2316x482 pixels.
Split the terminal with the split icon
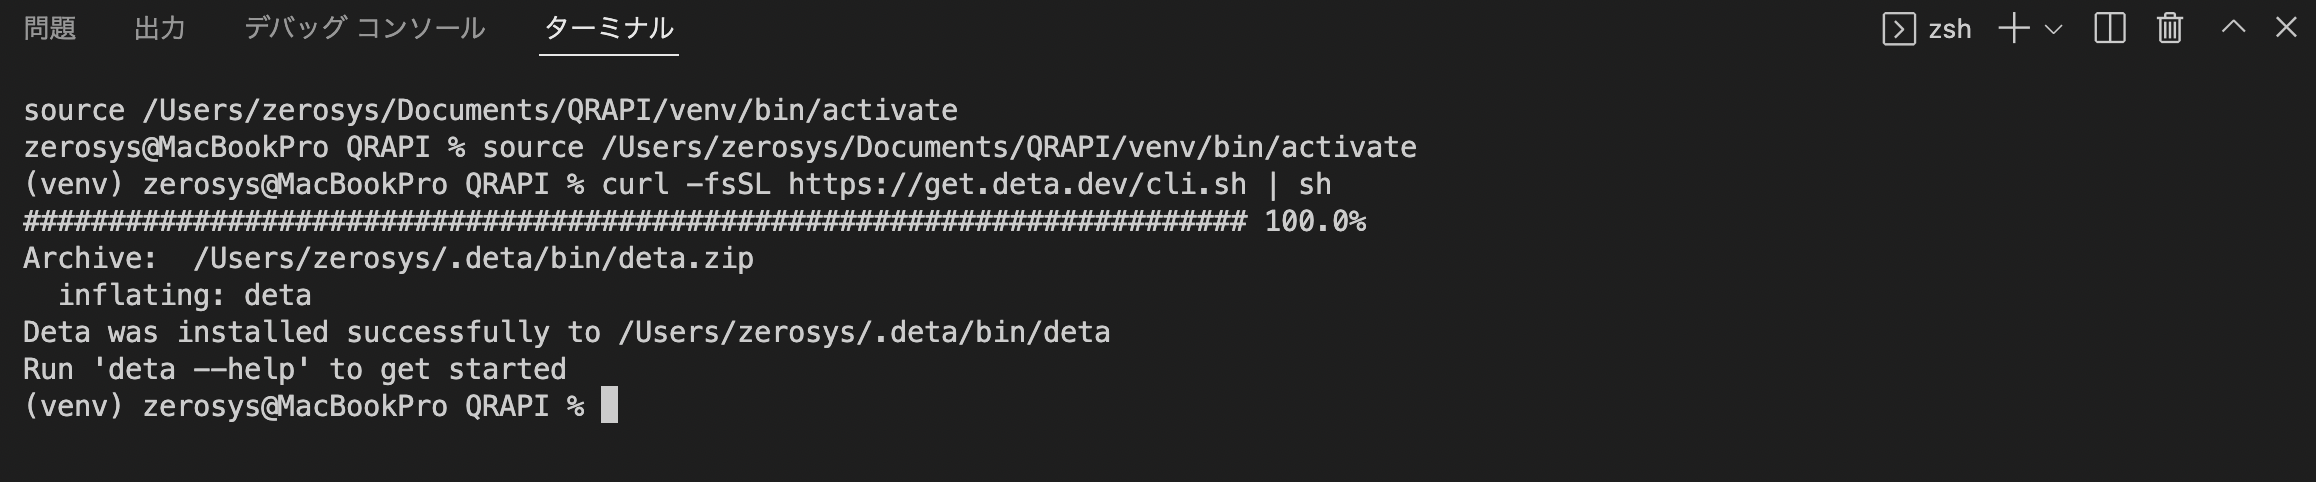tap(2110, 29)
